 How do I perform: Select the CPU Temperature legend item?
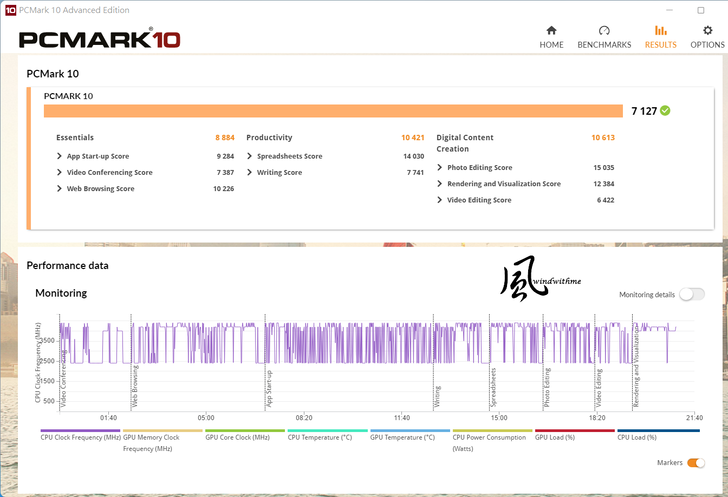[320, 437]
